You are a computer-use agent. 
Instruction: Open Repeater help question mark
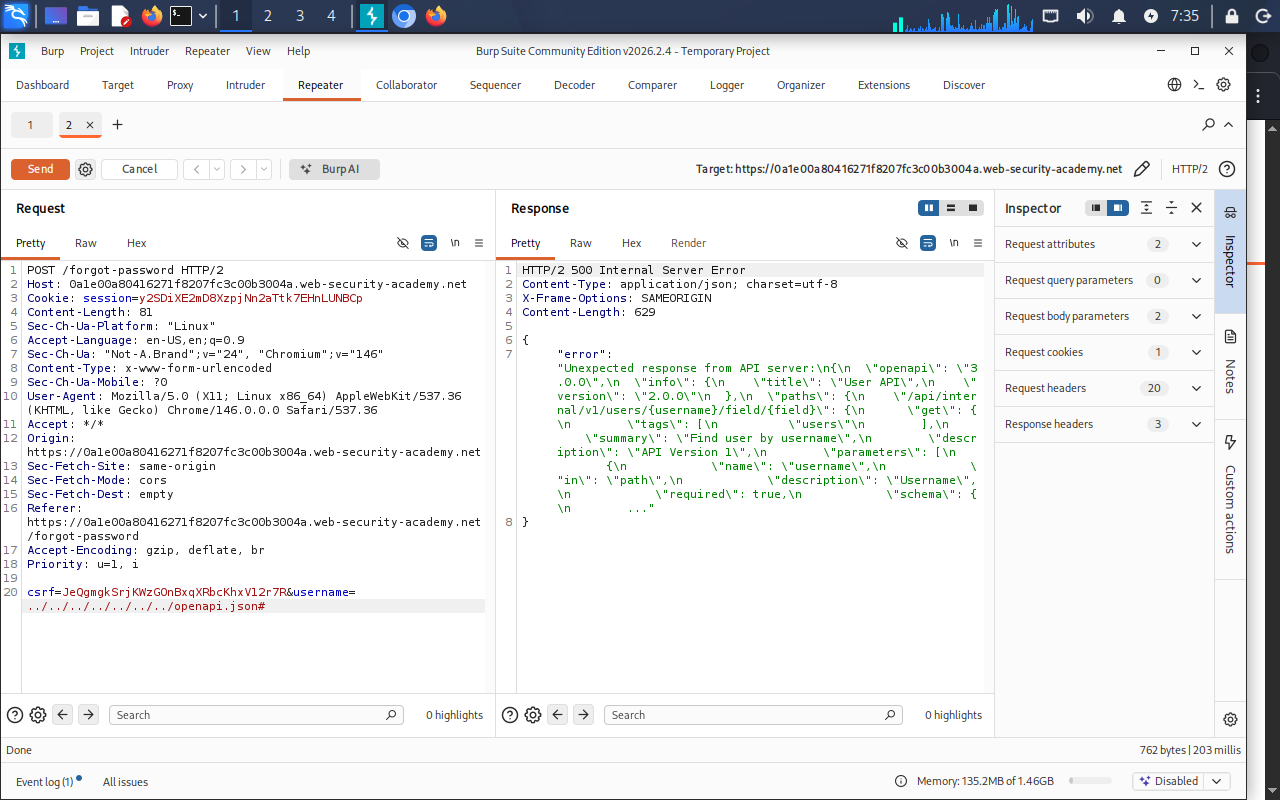[x=1227, y=169]
